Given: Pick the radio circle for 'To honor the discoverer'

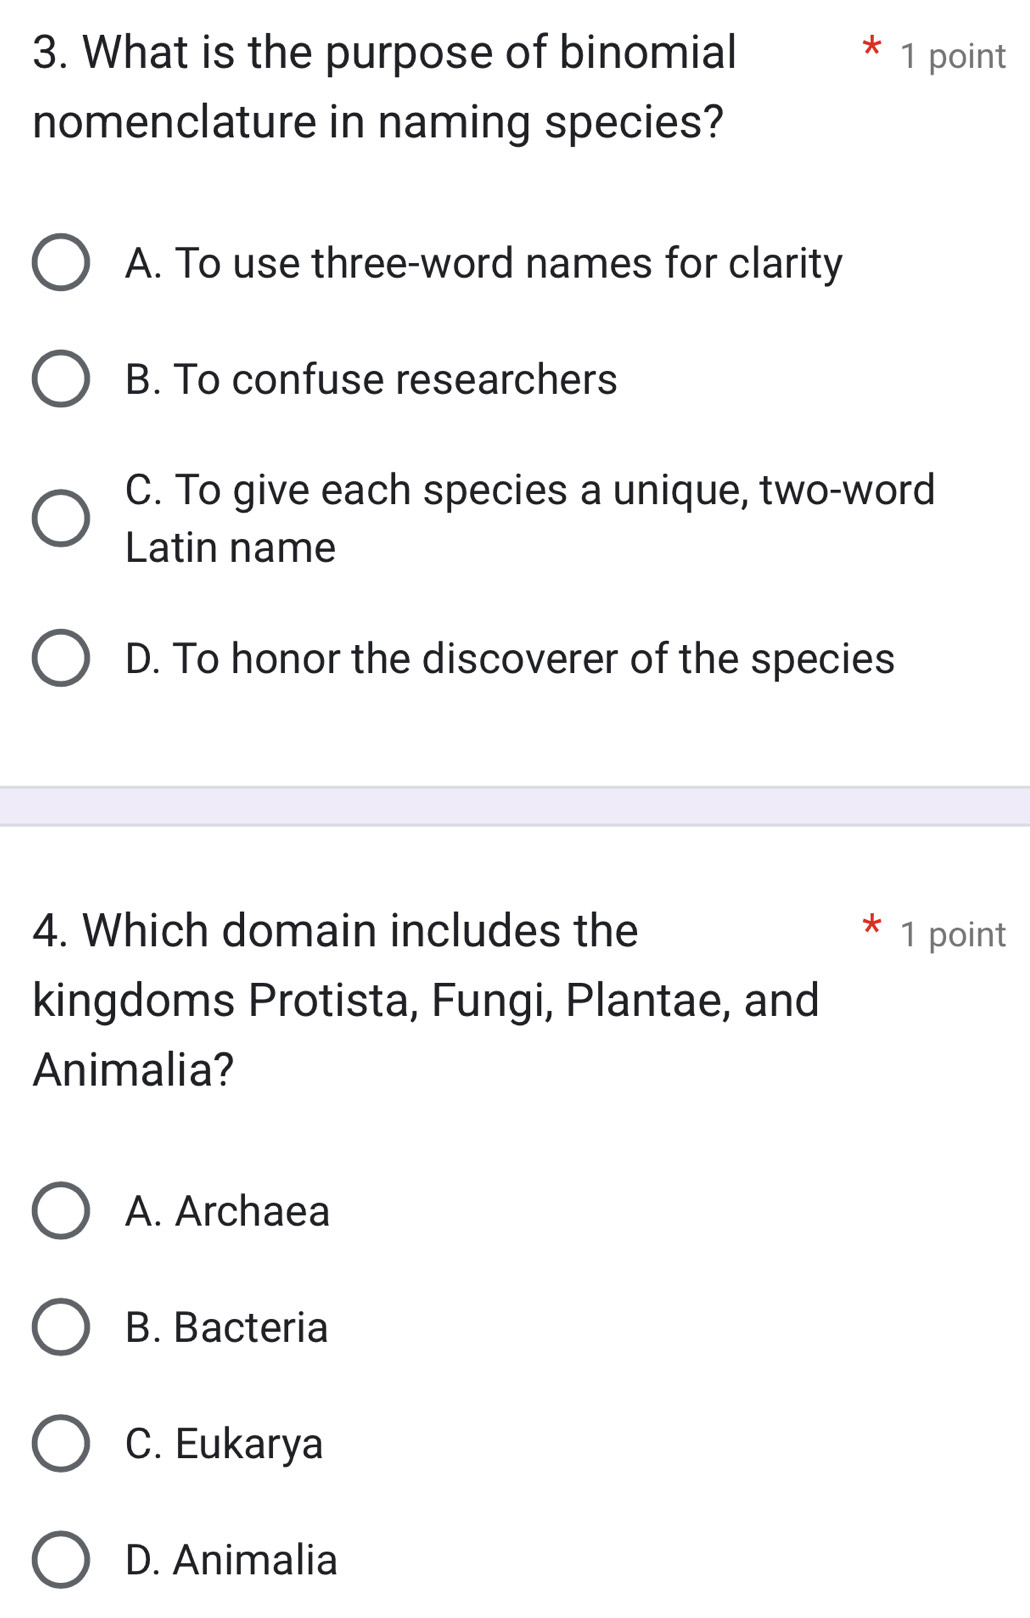Looking at the screenshot, I should click(61, 658).
